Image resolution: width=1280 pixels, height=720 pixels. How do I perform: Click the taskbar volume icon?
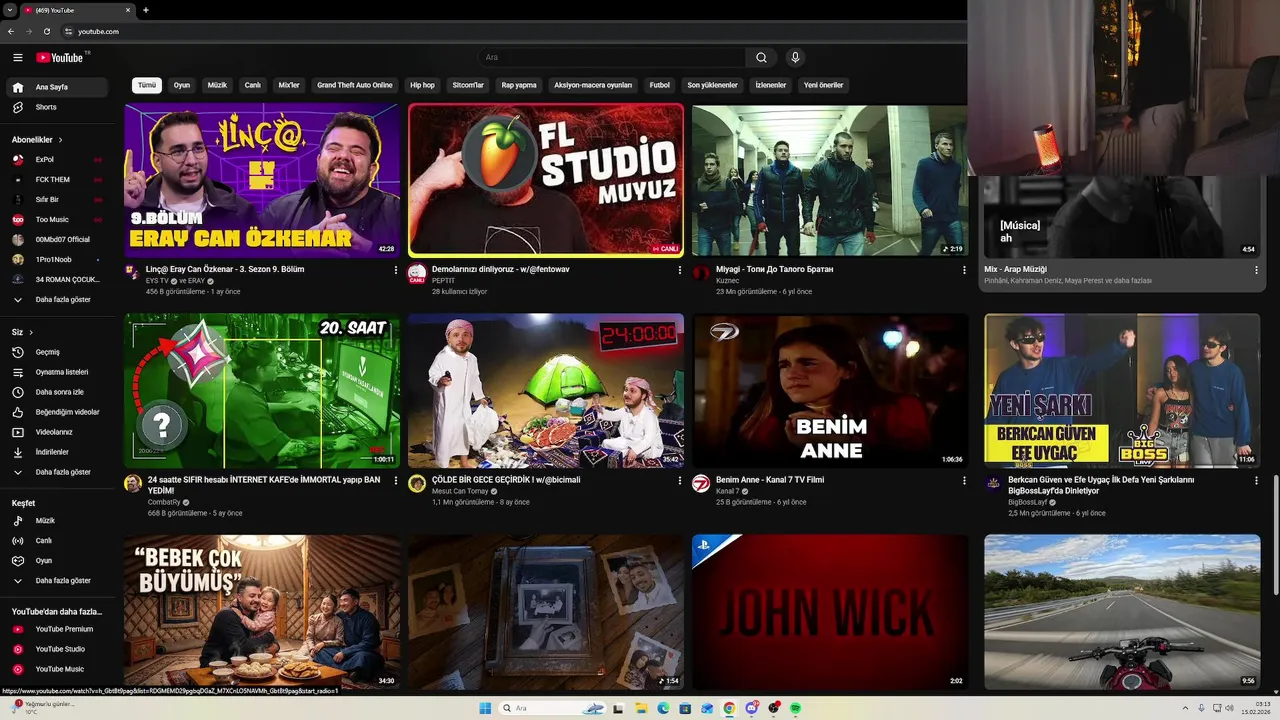[1229, 708]
